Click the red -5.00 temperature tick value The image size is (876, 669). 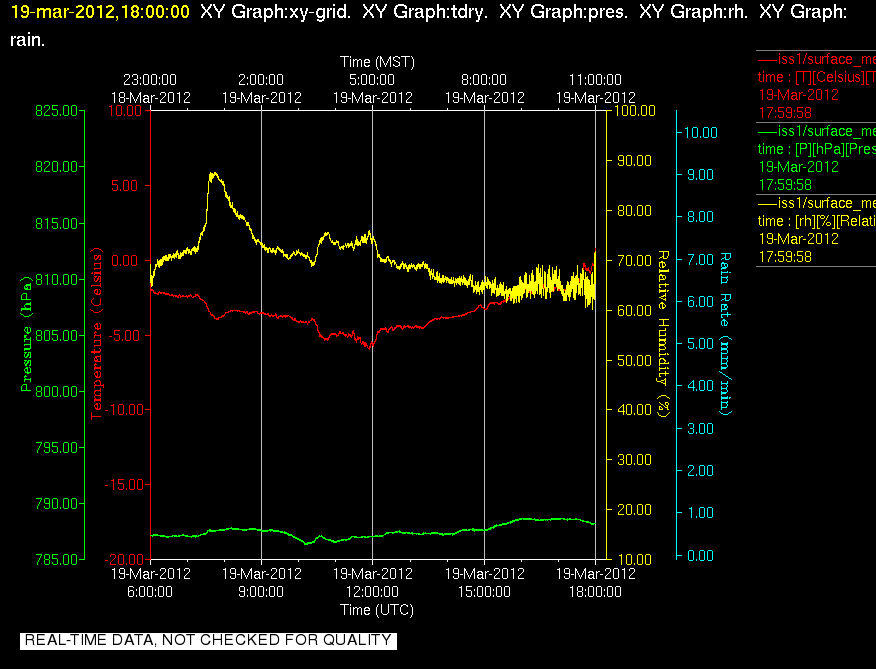point(124,335)
